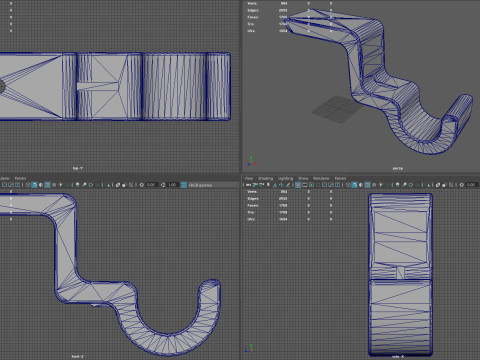480x360 pixels.
Task: Toggle Gate Mask icon in side view toolbar
Action: click(318, 185)
